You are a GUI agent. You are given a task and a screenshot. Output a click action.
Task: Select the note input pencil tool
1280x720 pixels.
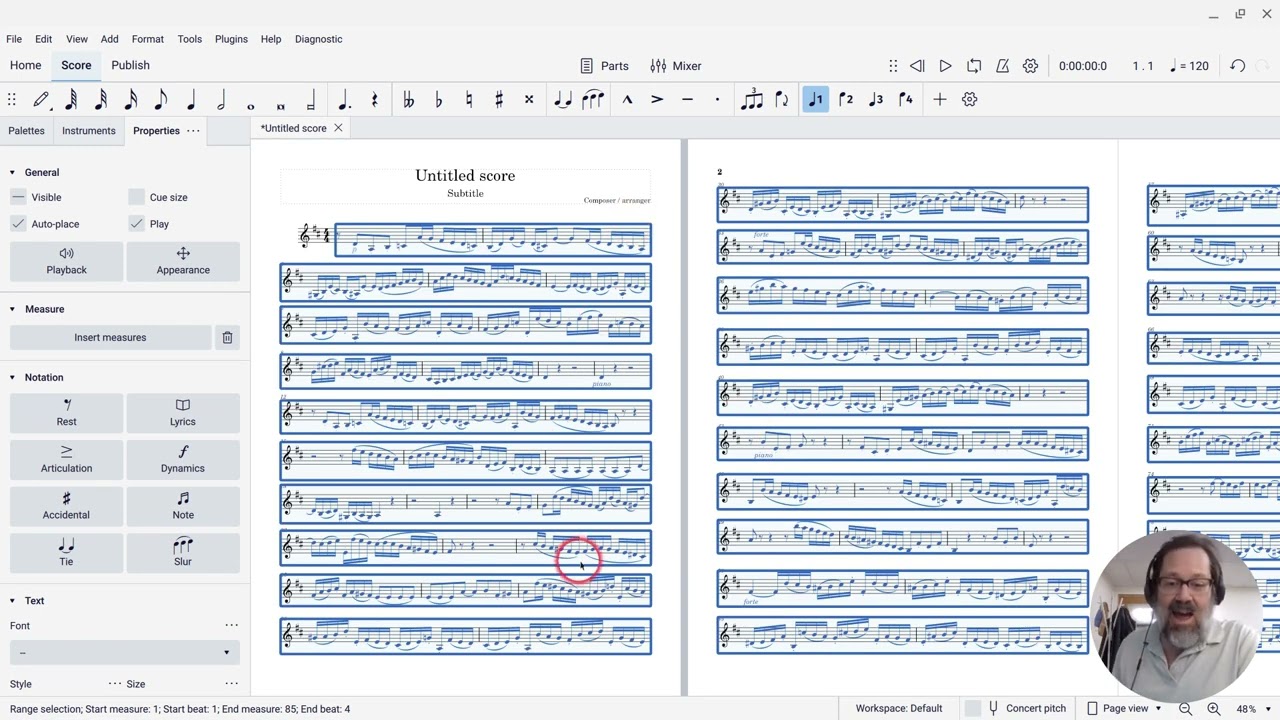coord(41,99)
